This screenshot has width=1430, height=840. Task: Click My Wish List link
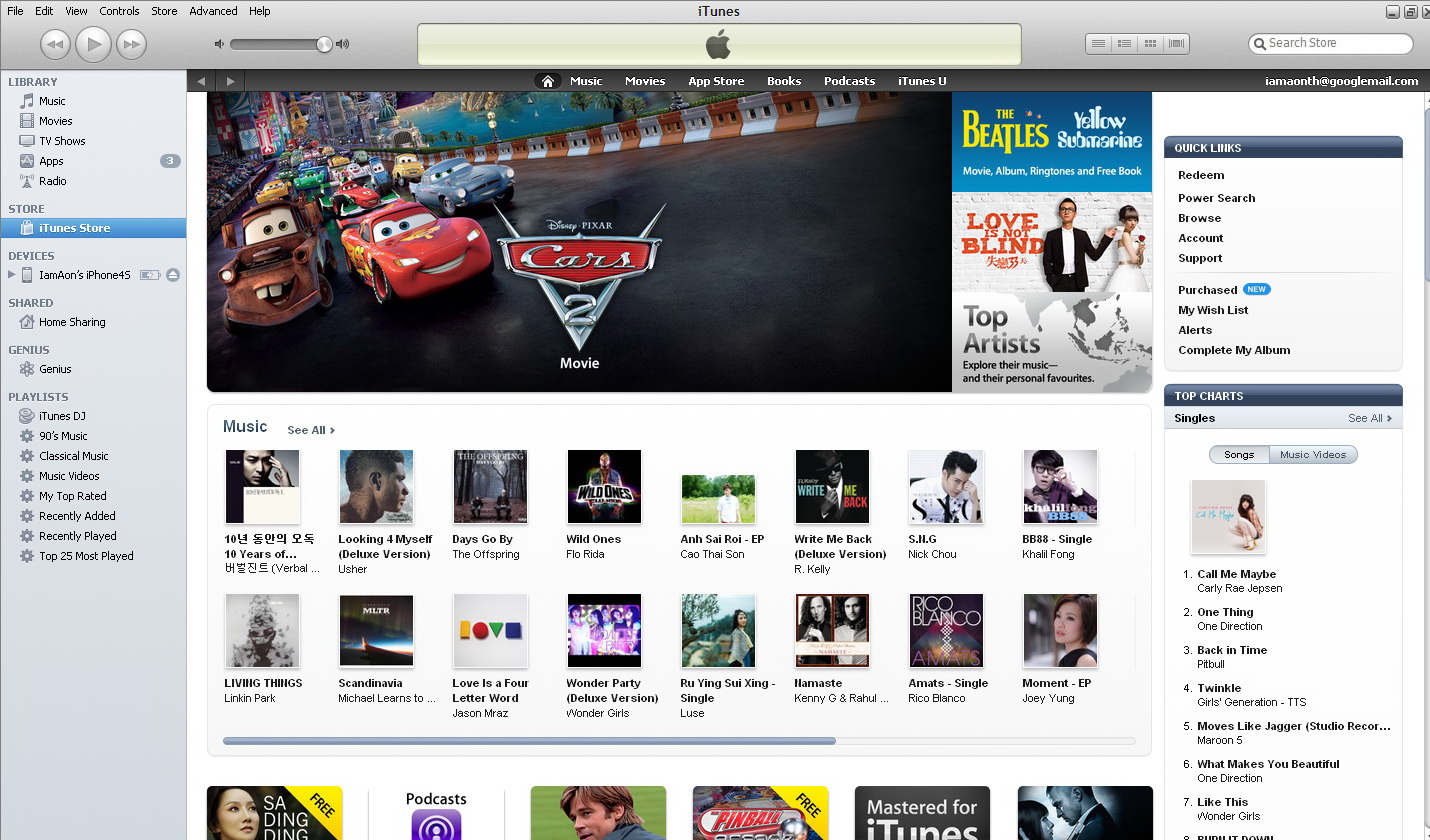click(1213, 310)
